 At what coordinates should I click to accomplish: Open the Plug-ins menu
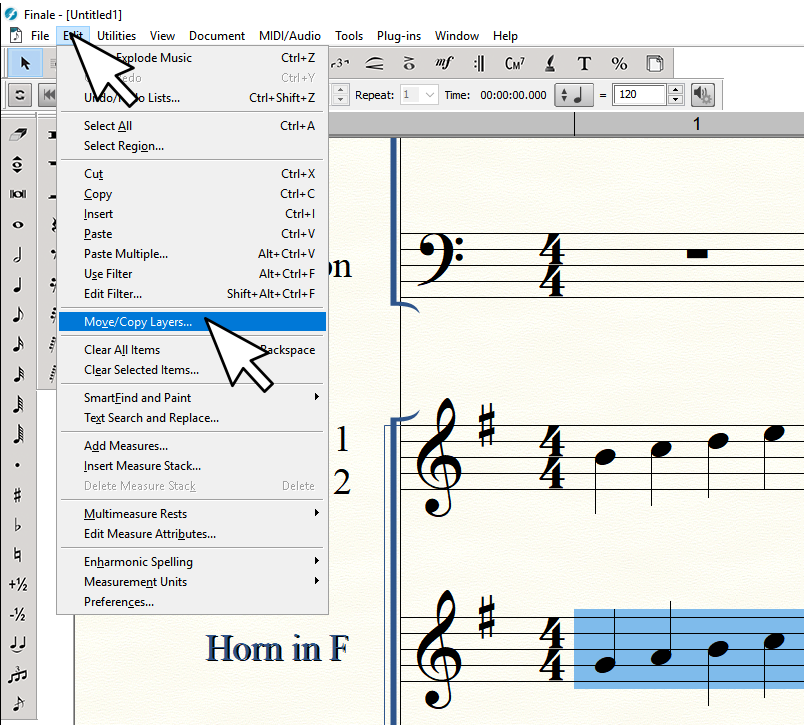[399, 36]
